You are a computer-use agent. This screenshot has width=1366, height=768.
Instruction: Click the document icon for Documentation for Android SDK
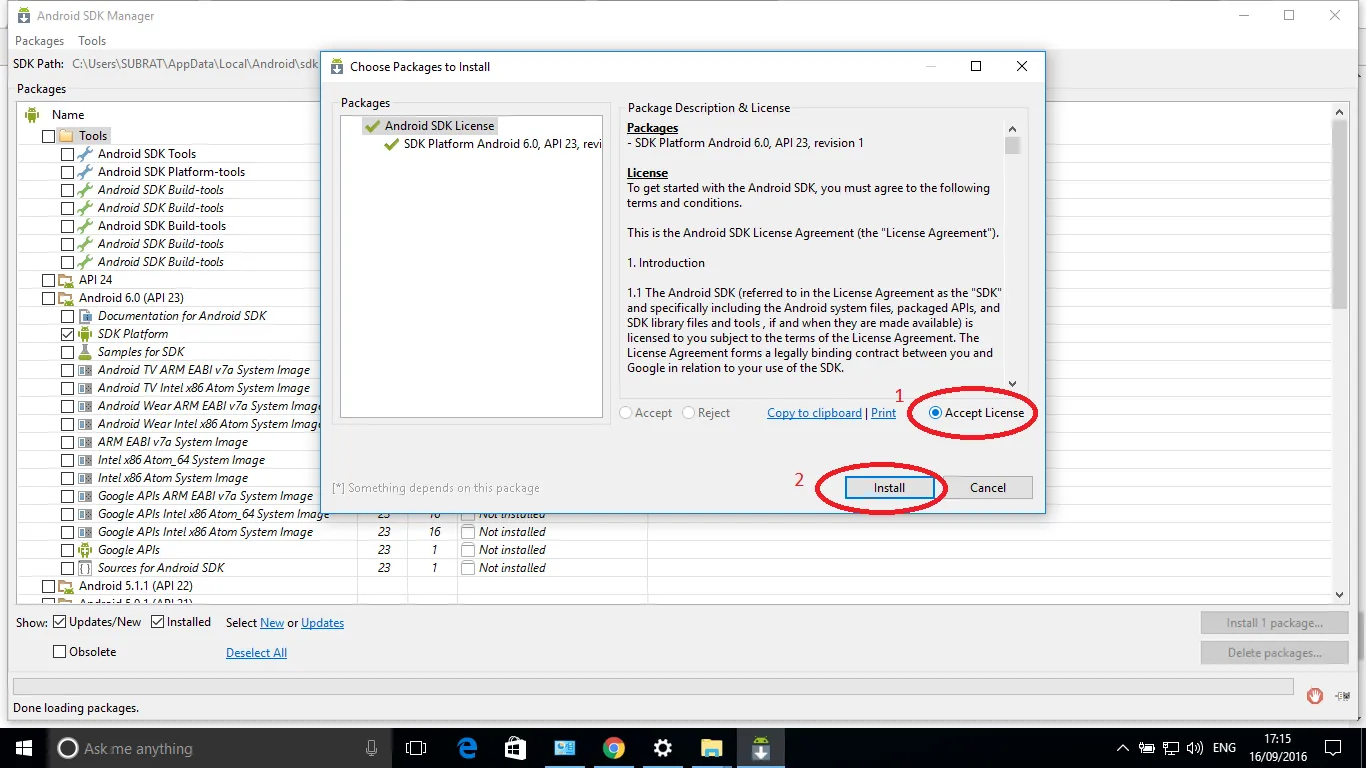point(85,316)
